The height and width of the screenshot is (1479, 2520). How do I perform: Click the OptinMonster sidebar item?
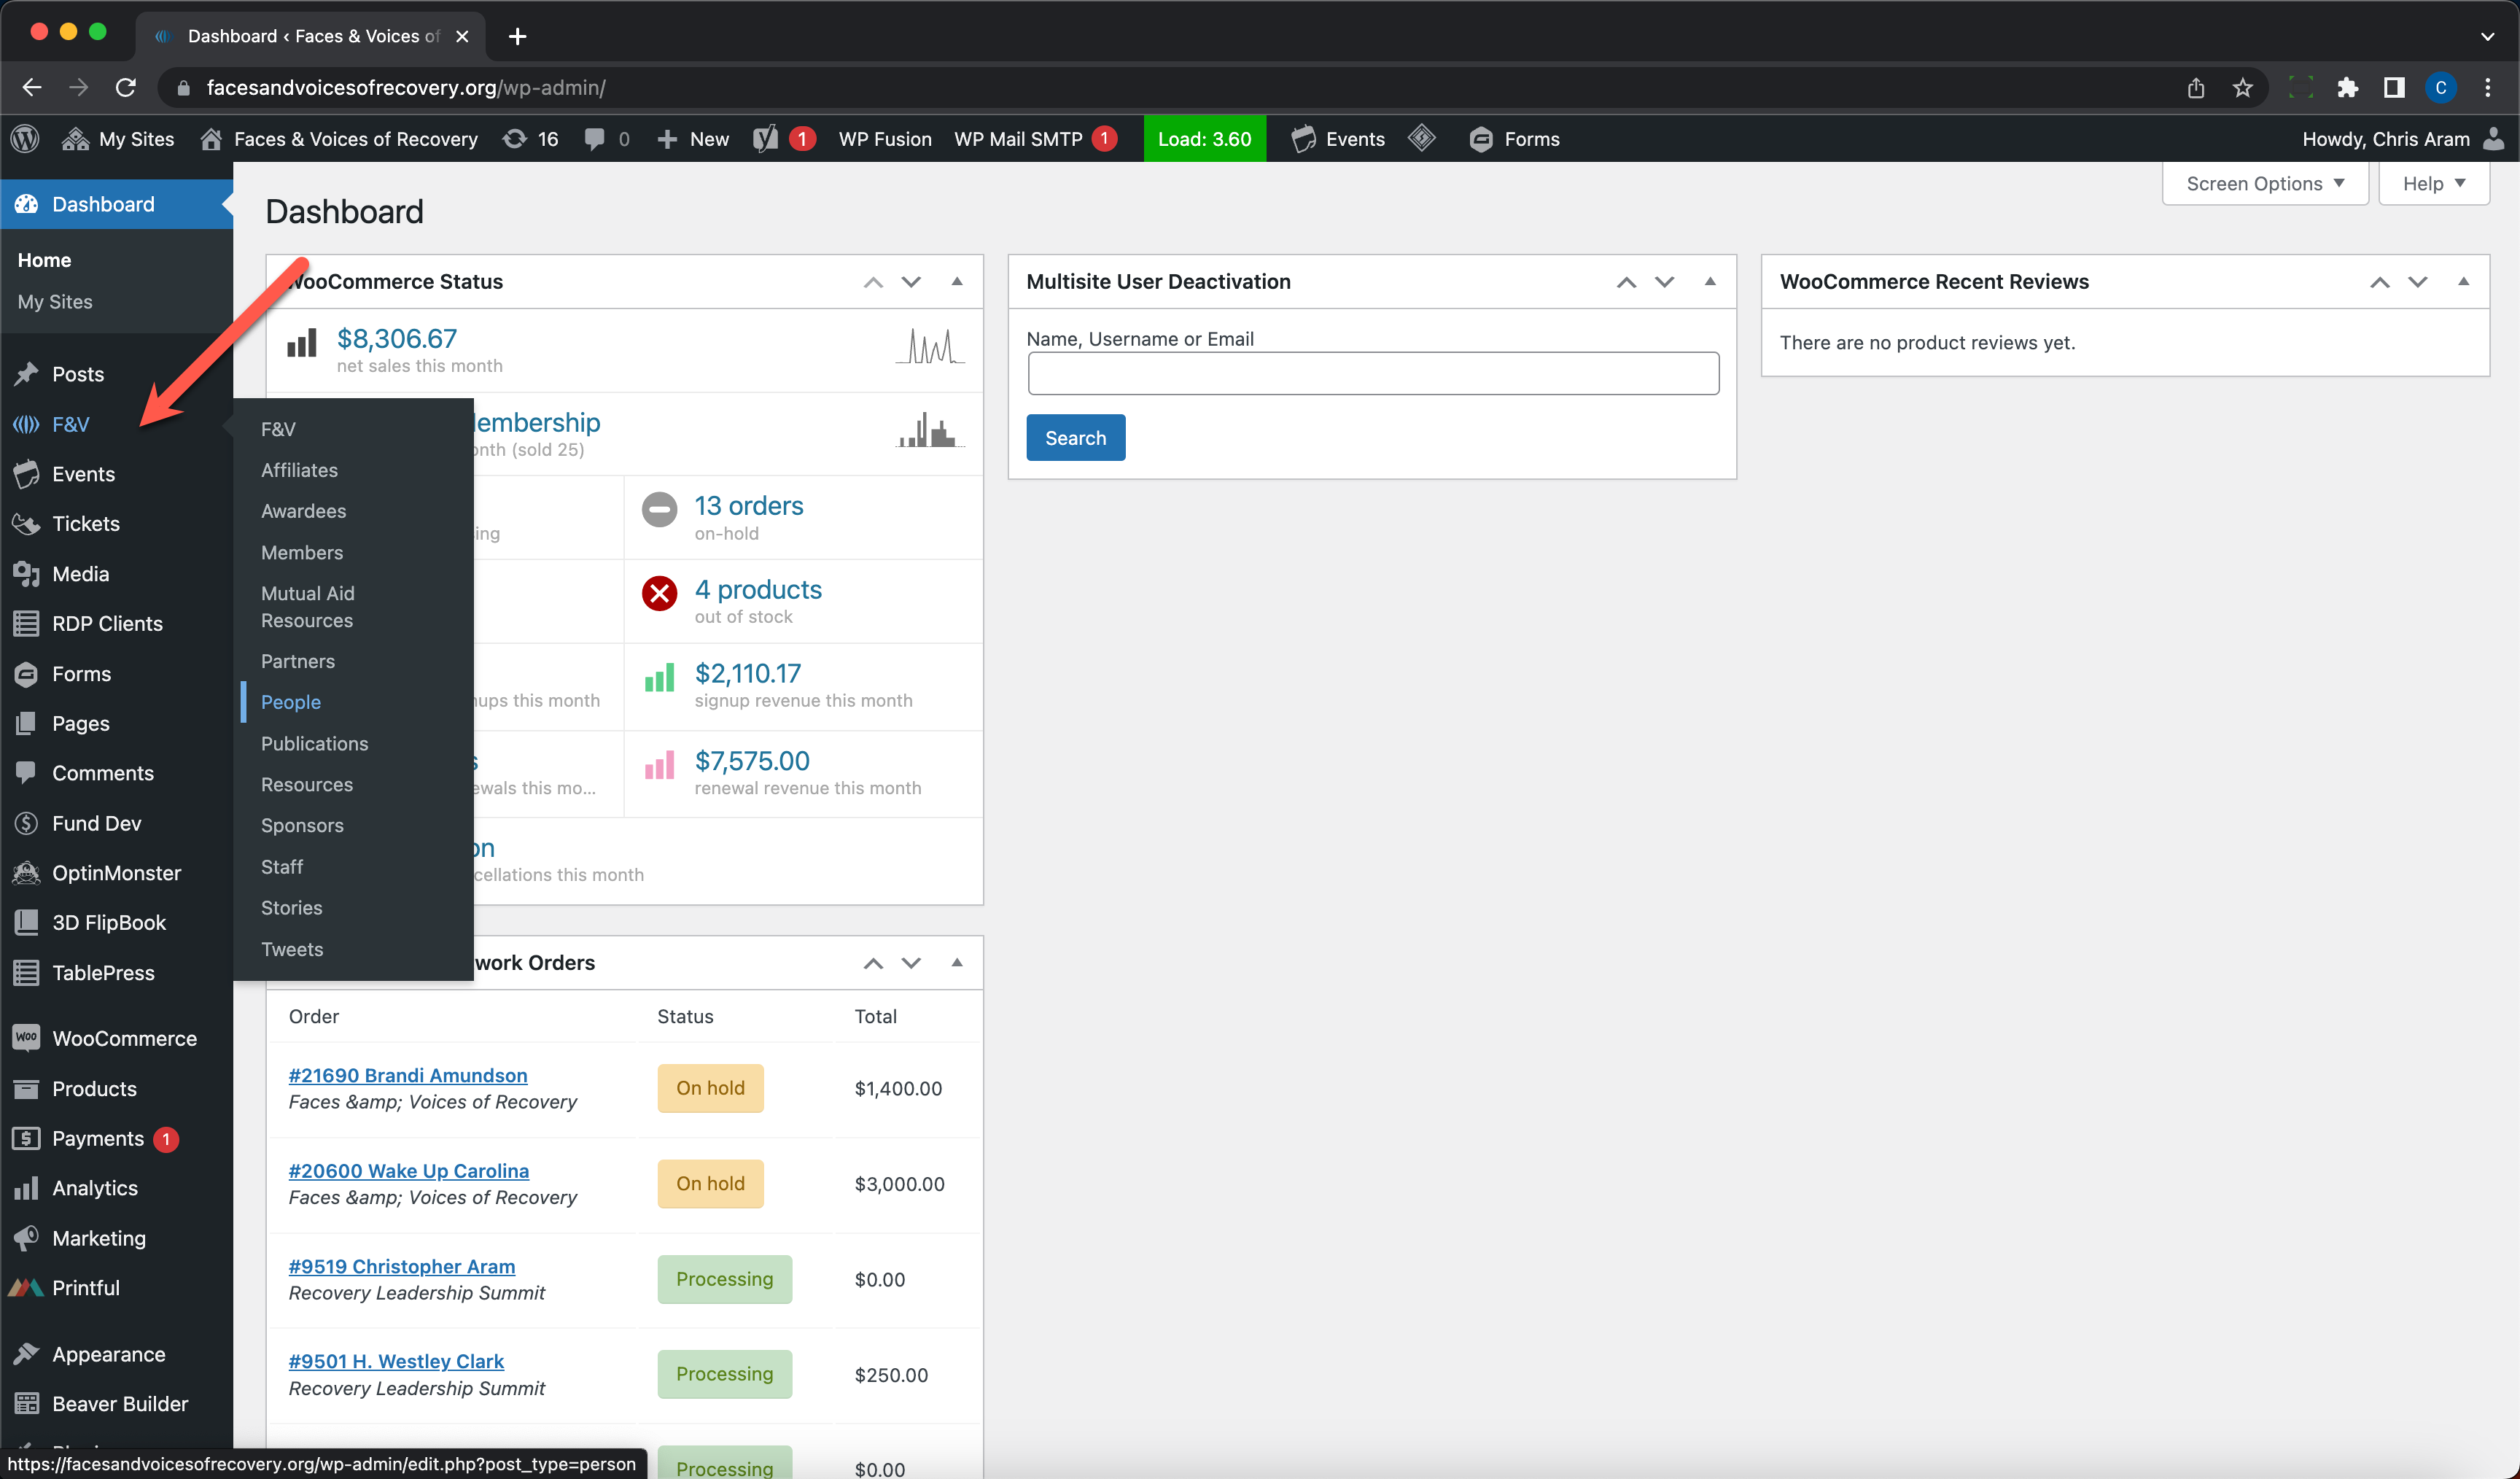116,872
